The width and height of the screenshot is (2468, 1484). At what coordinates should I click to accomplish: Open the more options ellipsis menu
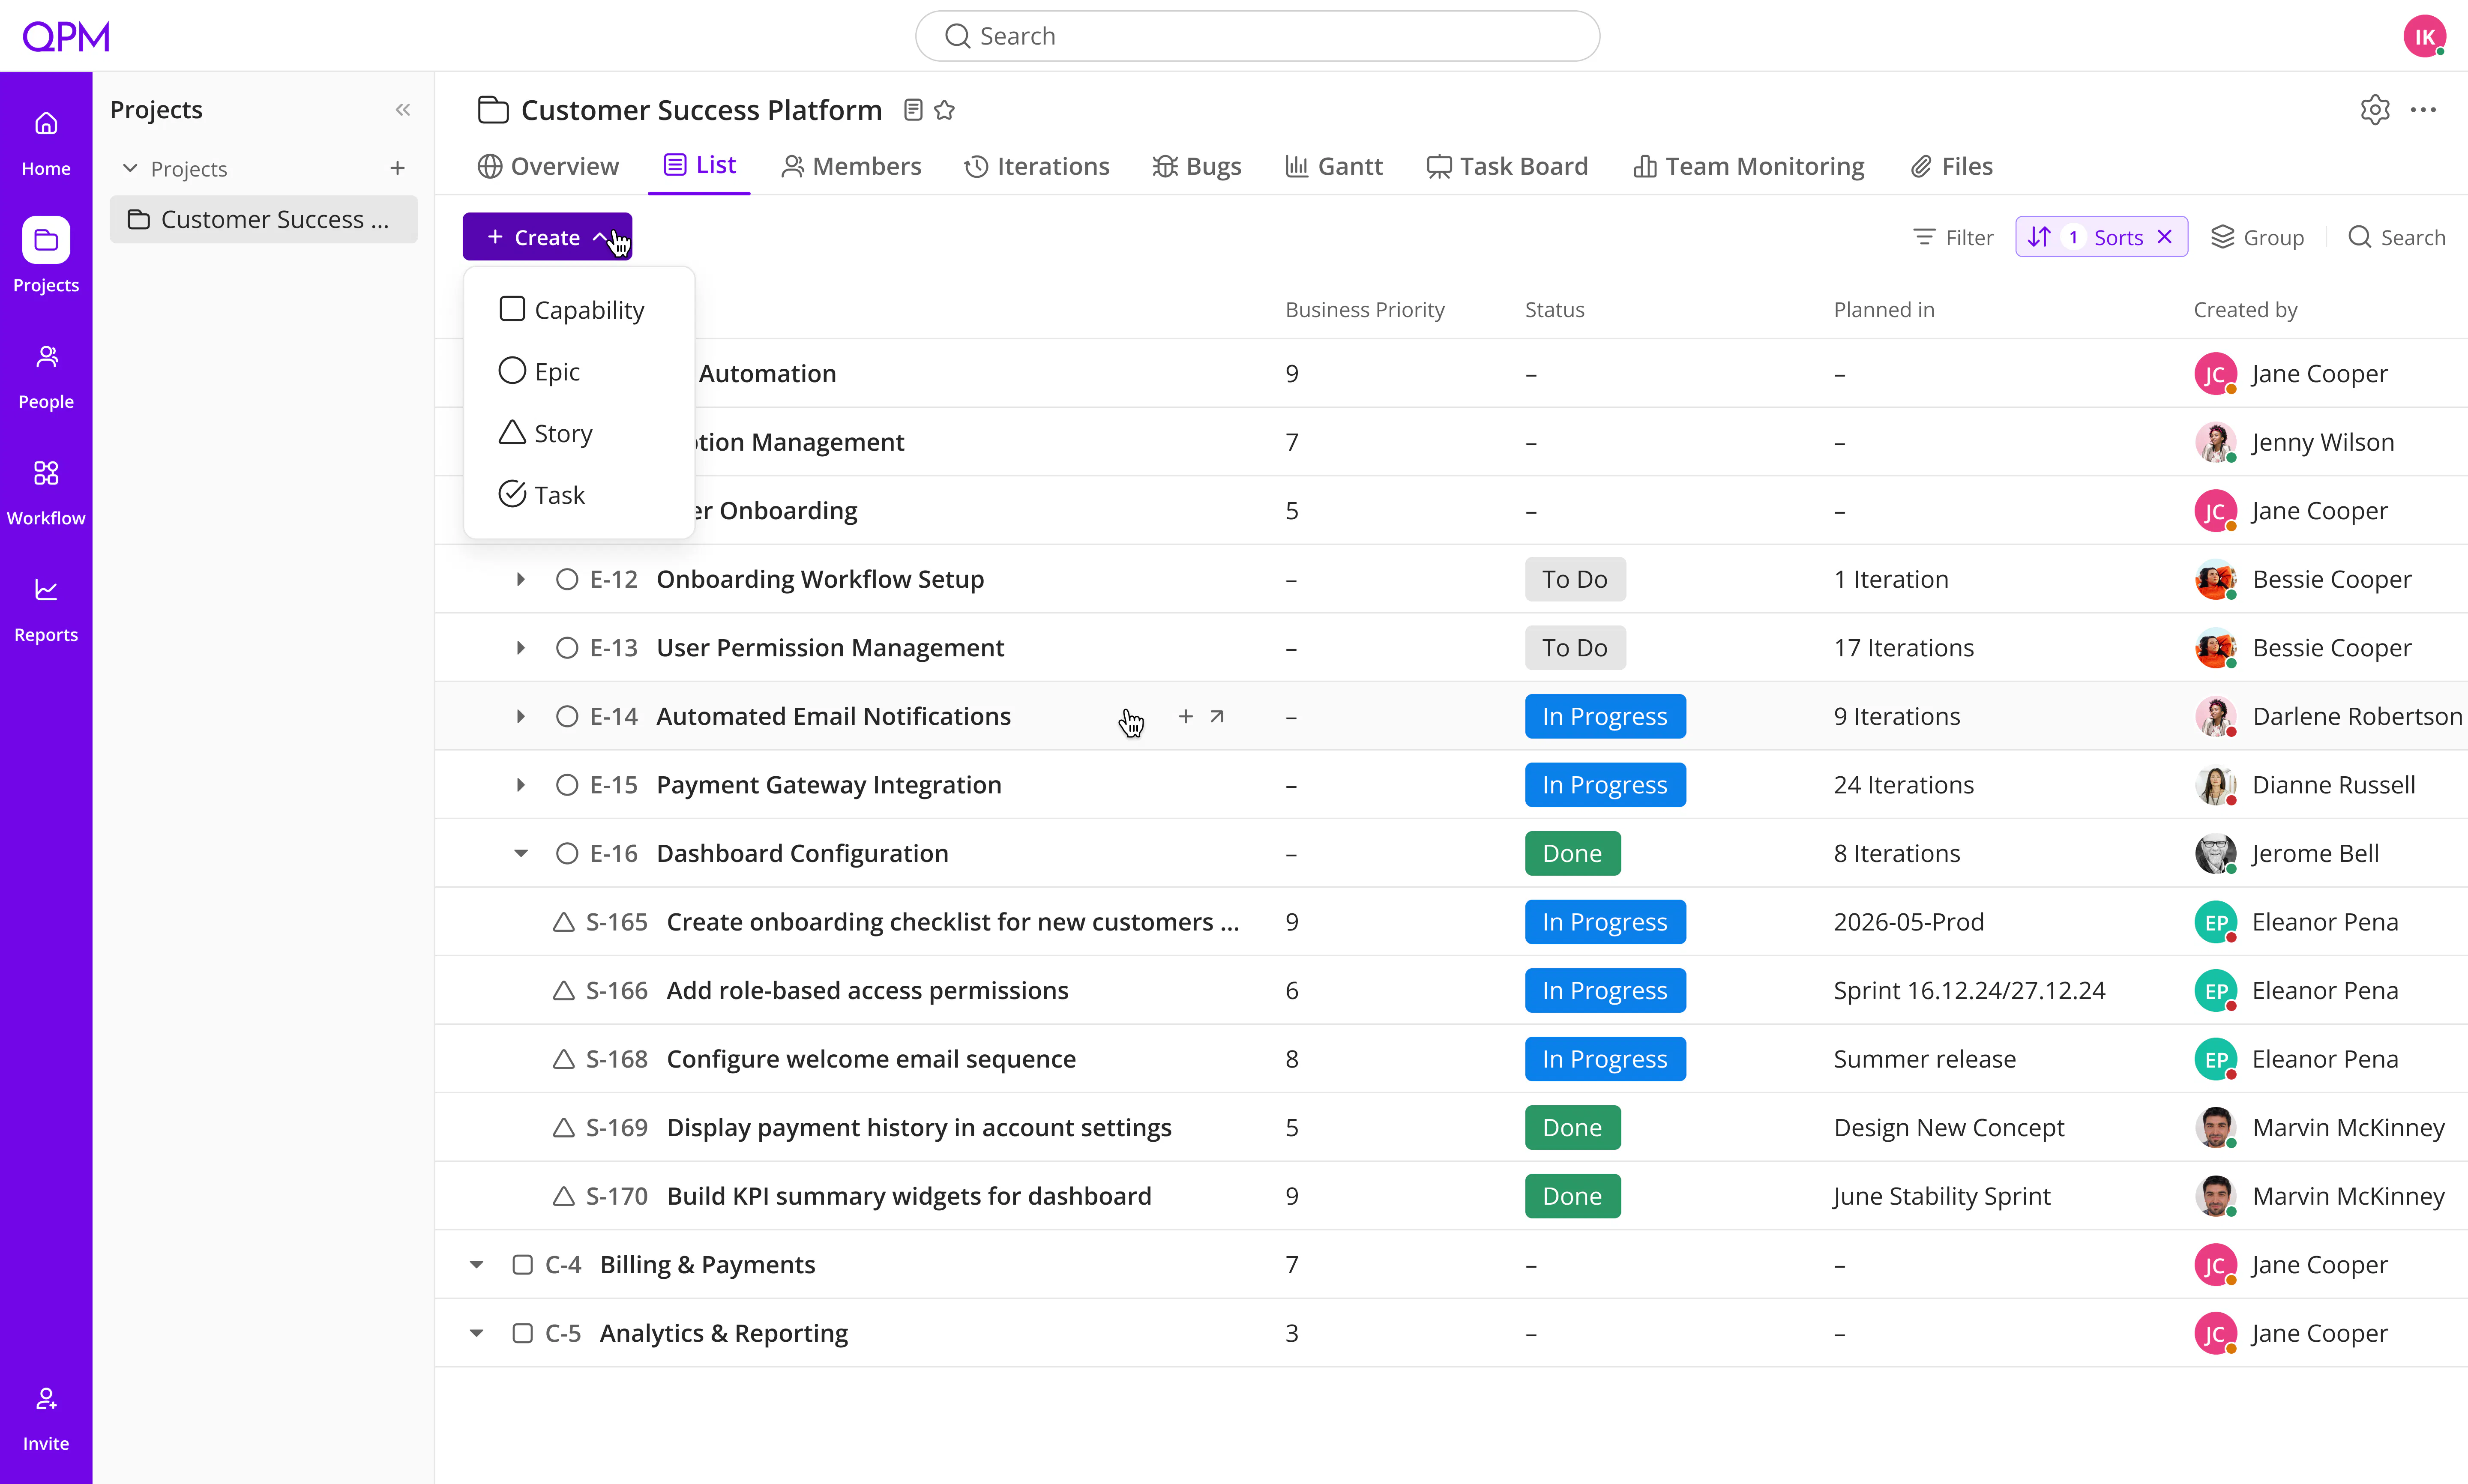point(2423,110)
